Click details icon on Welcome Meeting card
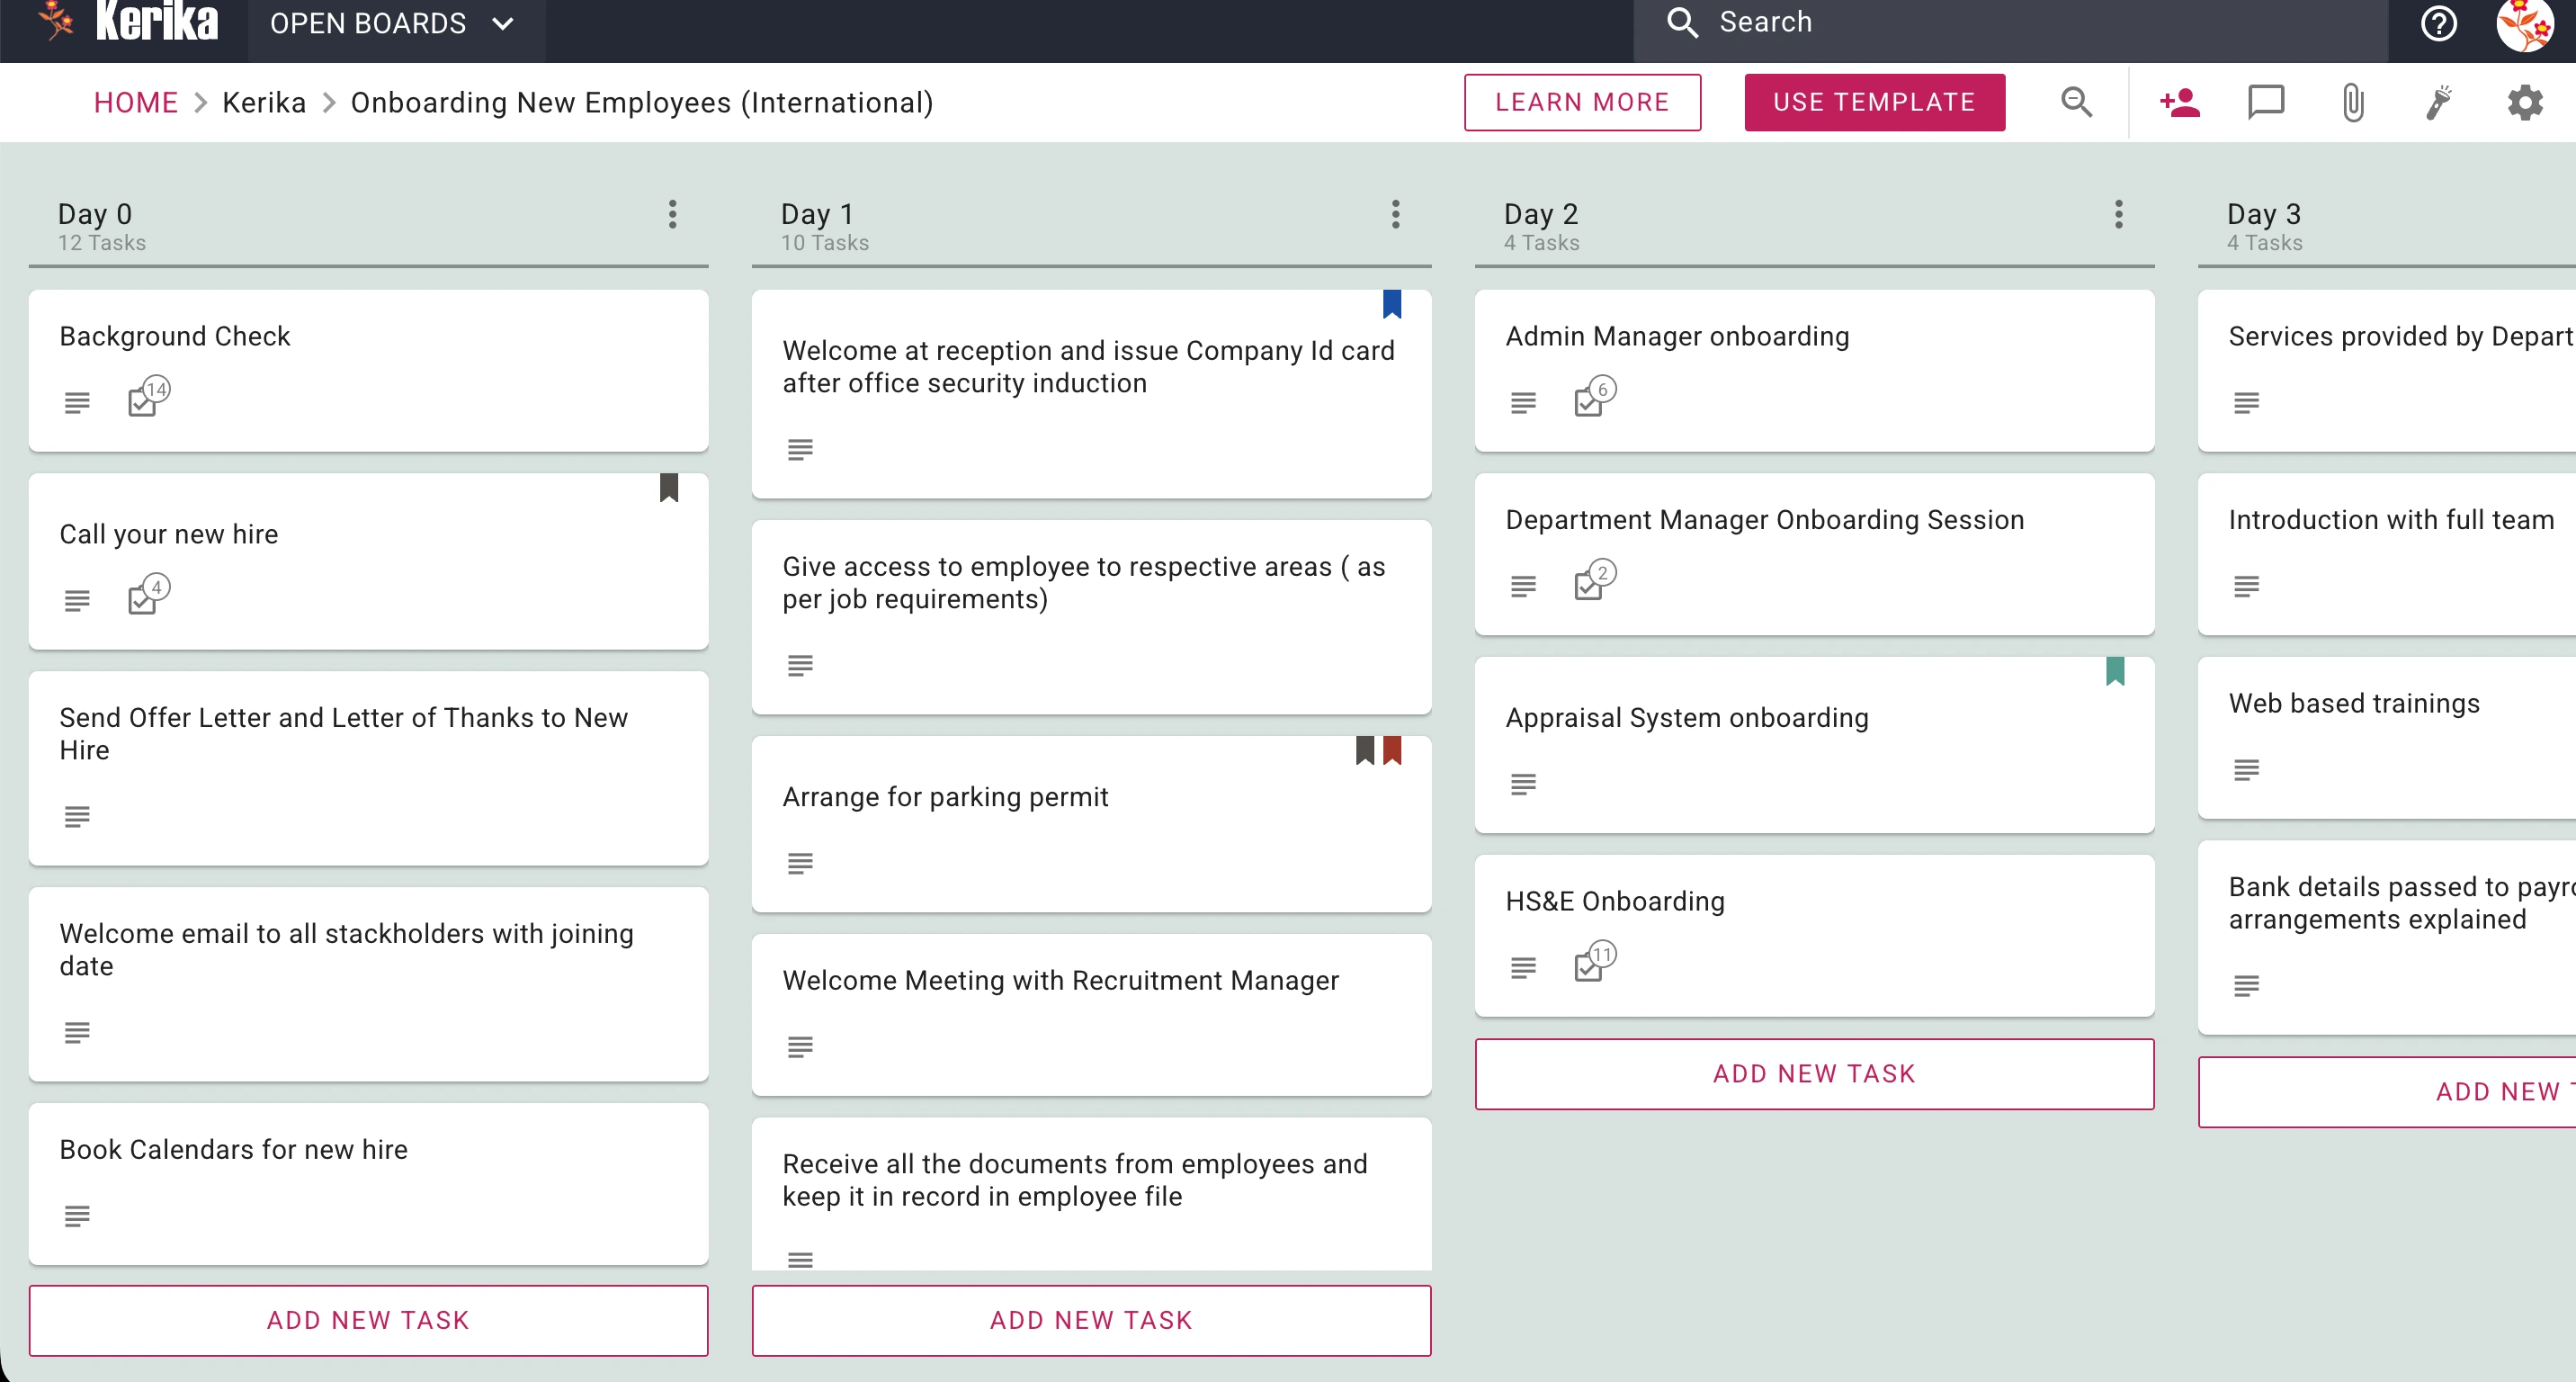 (x=800, y=1047)
